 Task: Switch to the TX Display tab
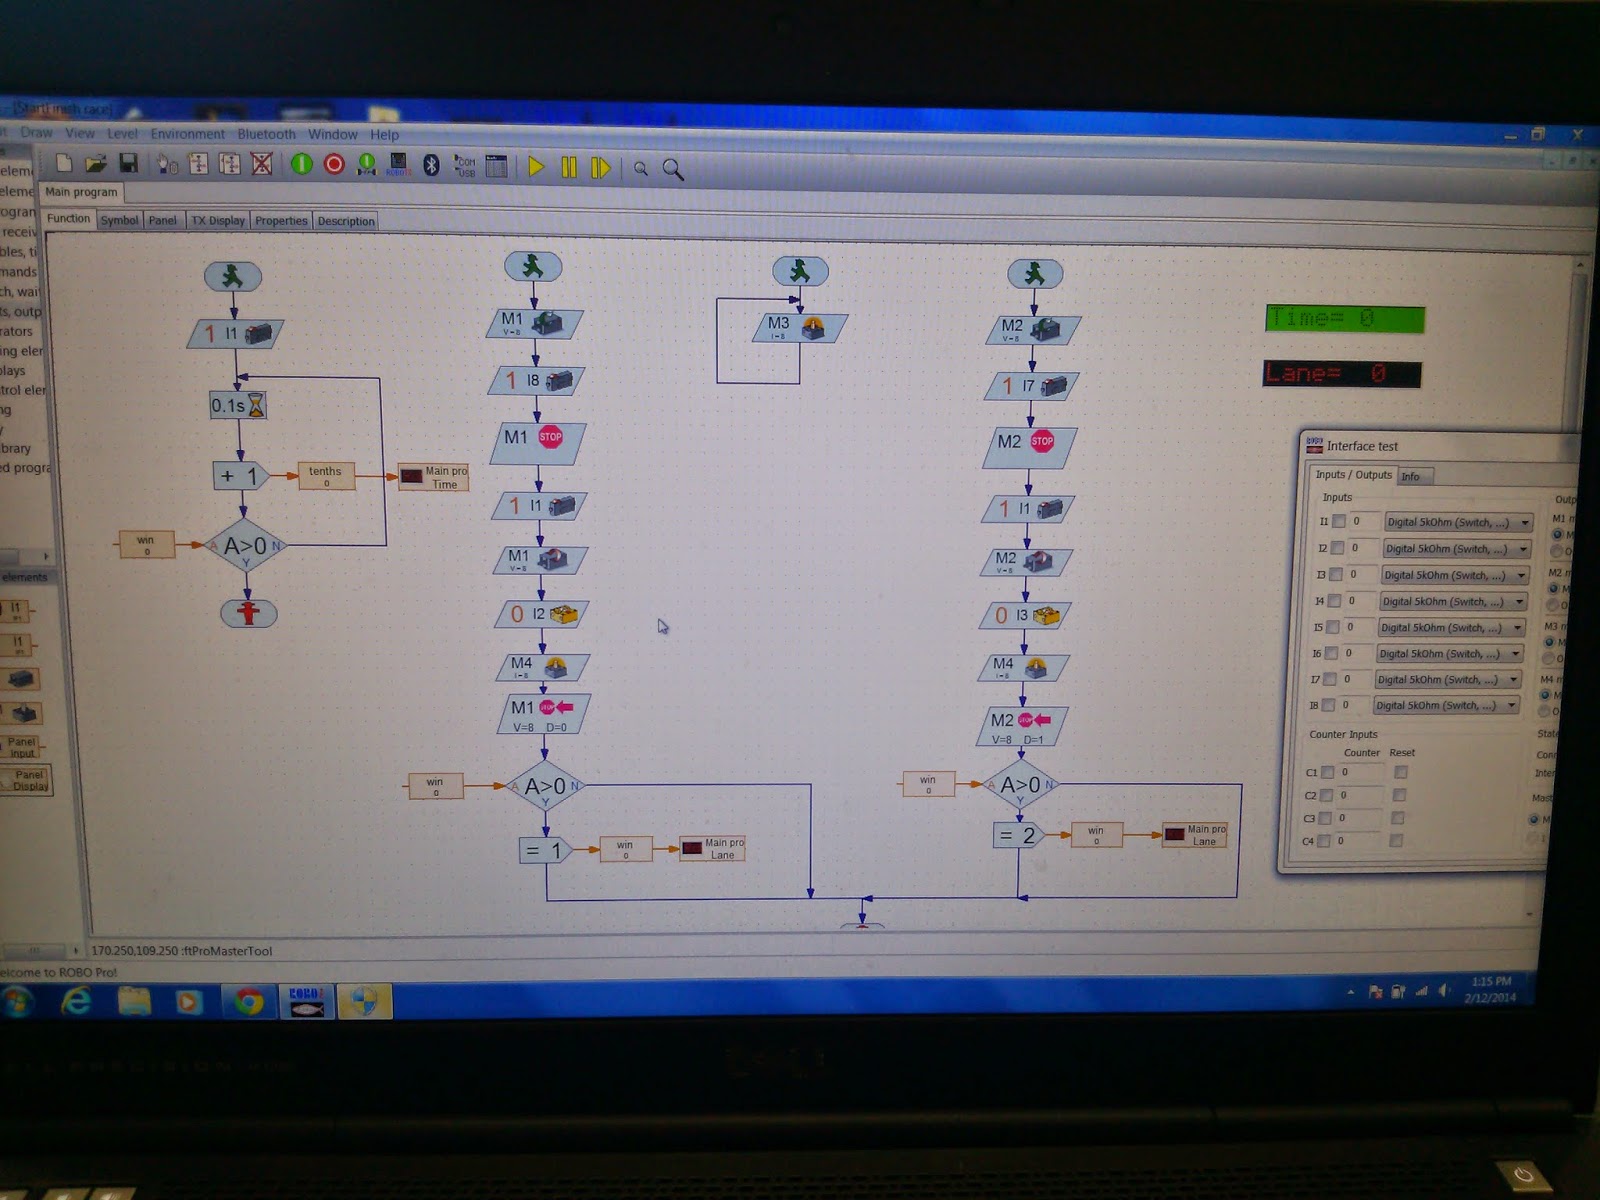(218, 220)
